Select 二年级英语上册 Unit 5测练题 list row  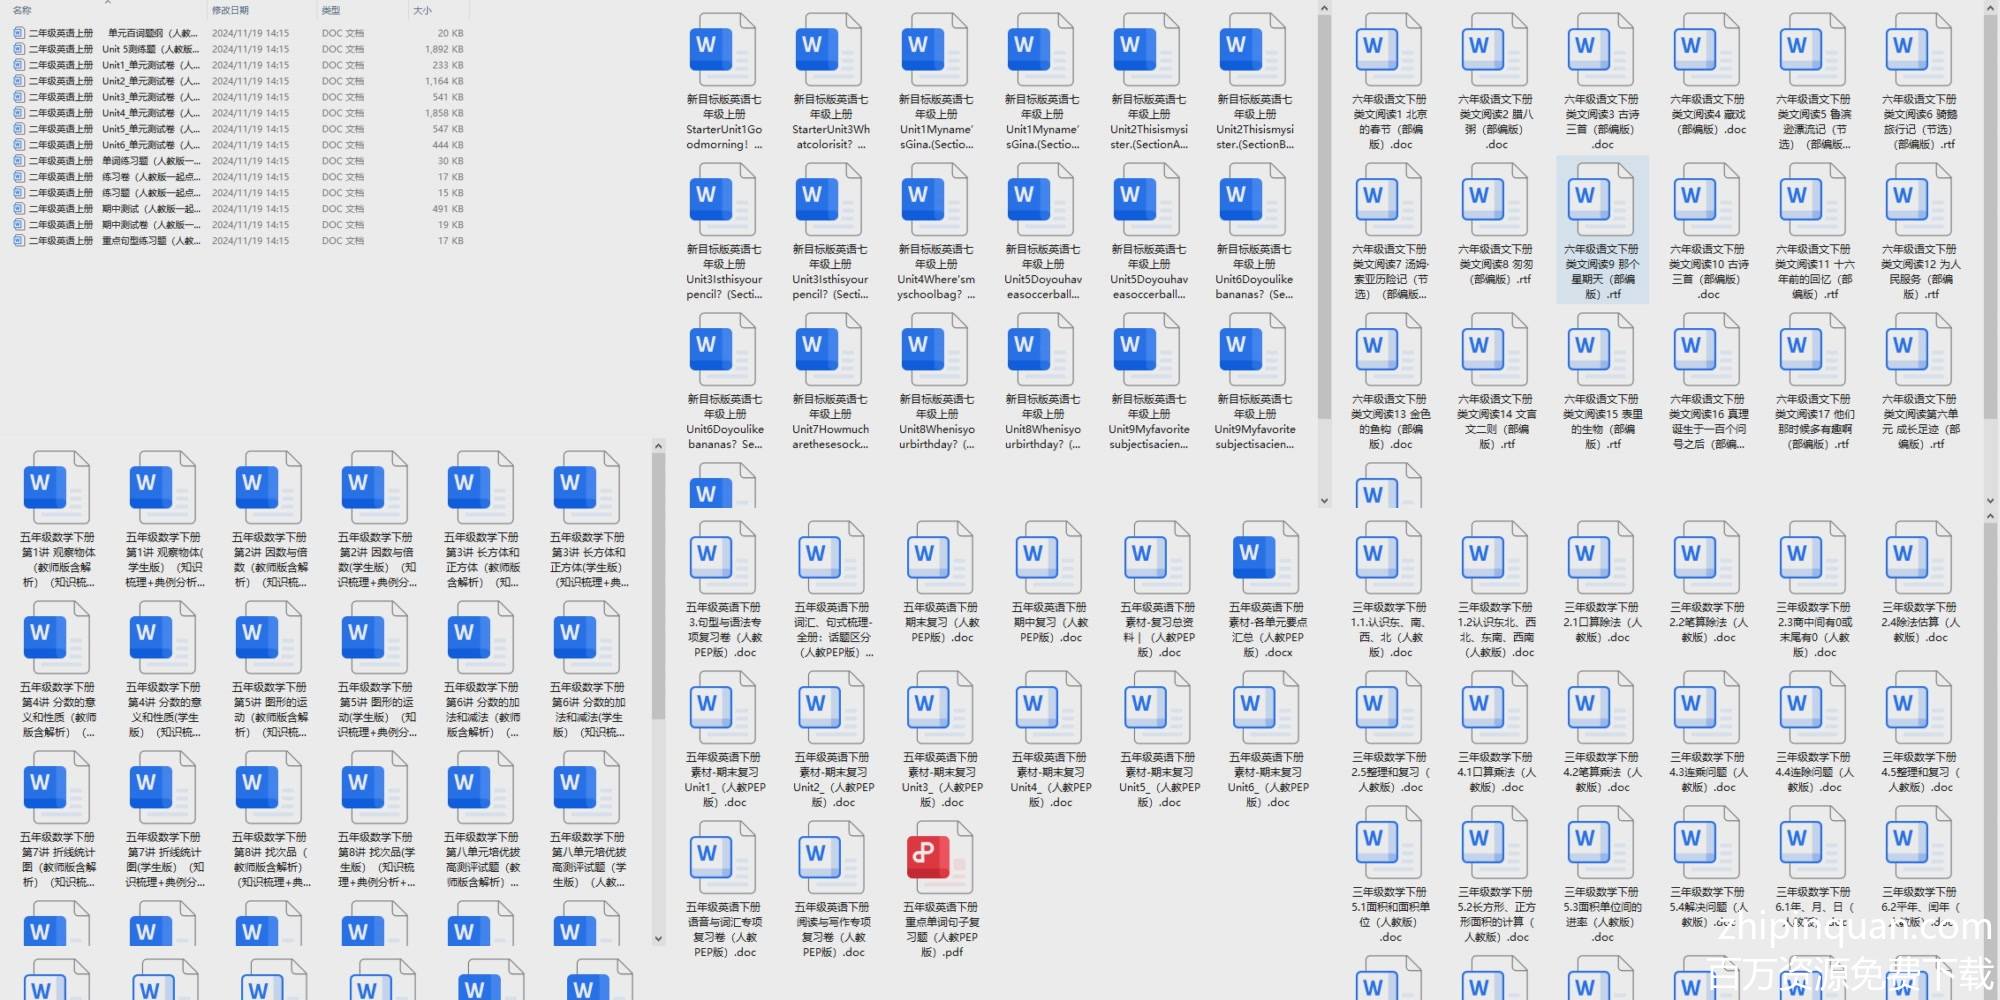[238, 49]
